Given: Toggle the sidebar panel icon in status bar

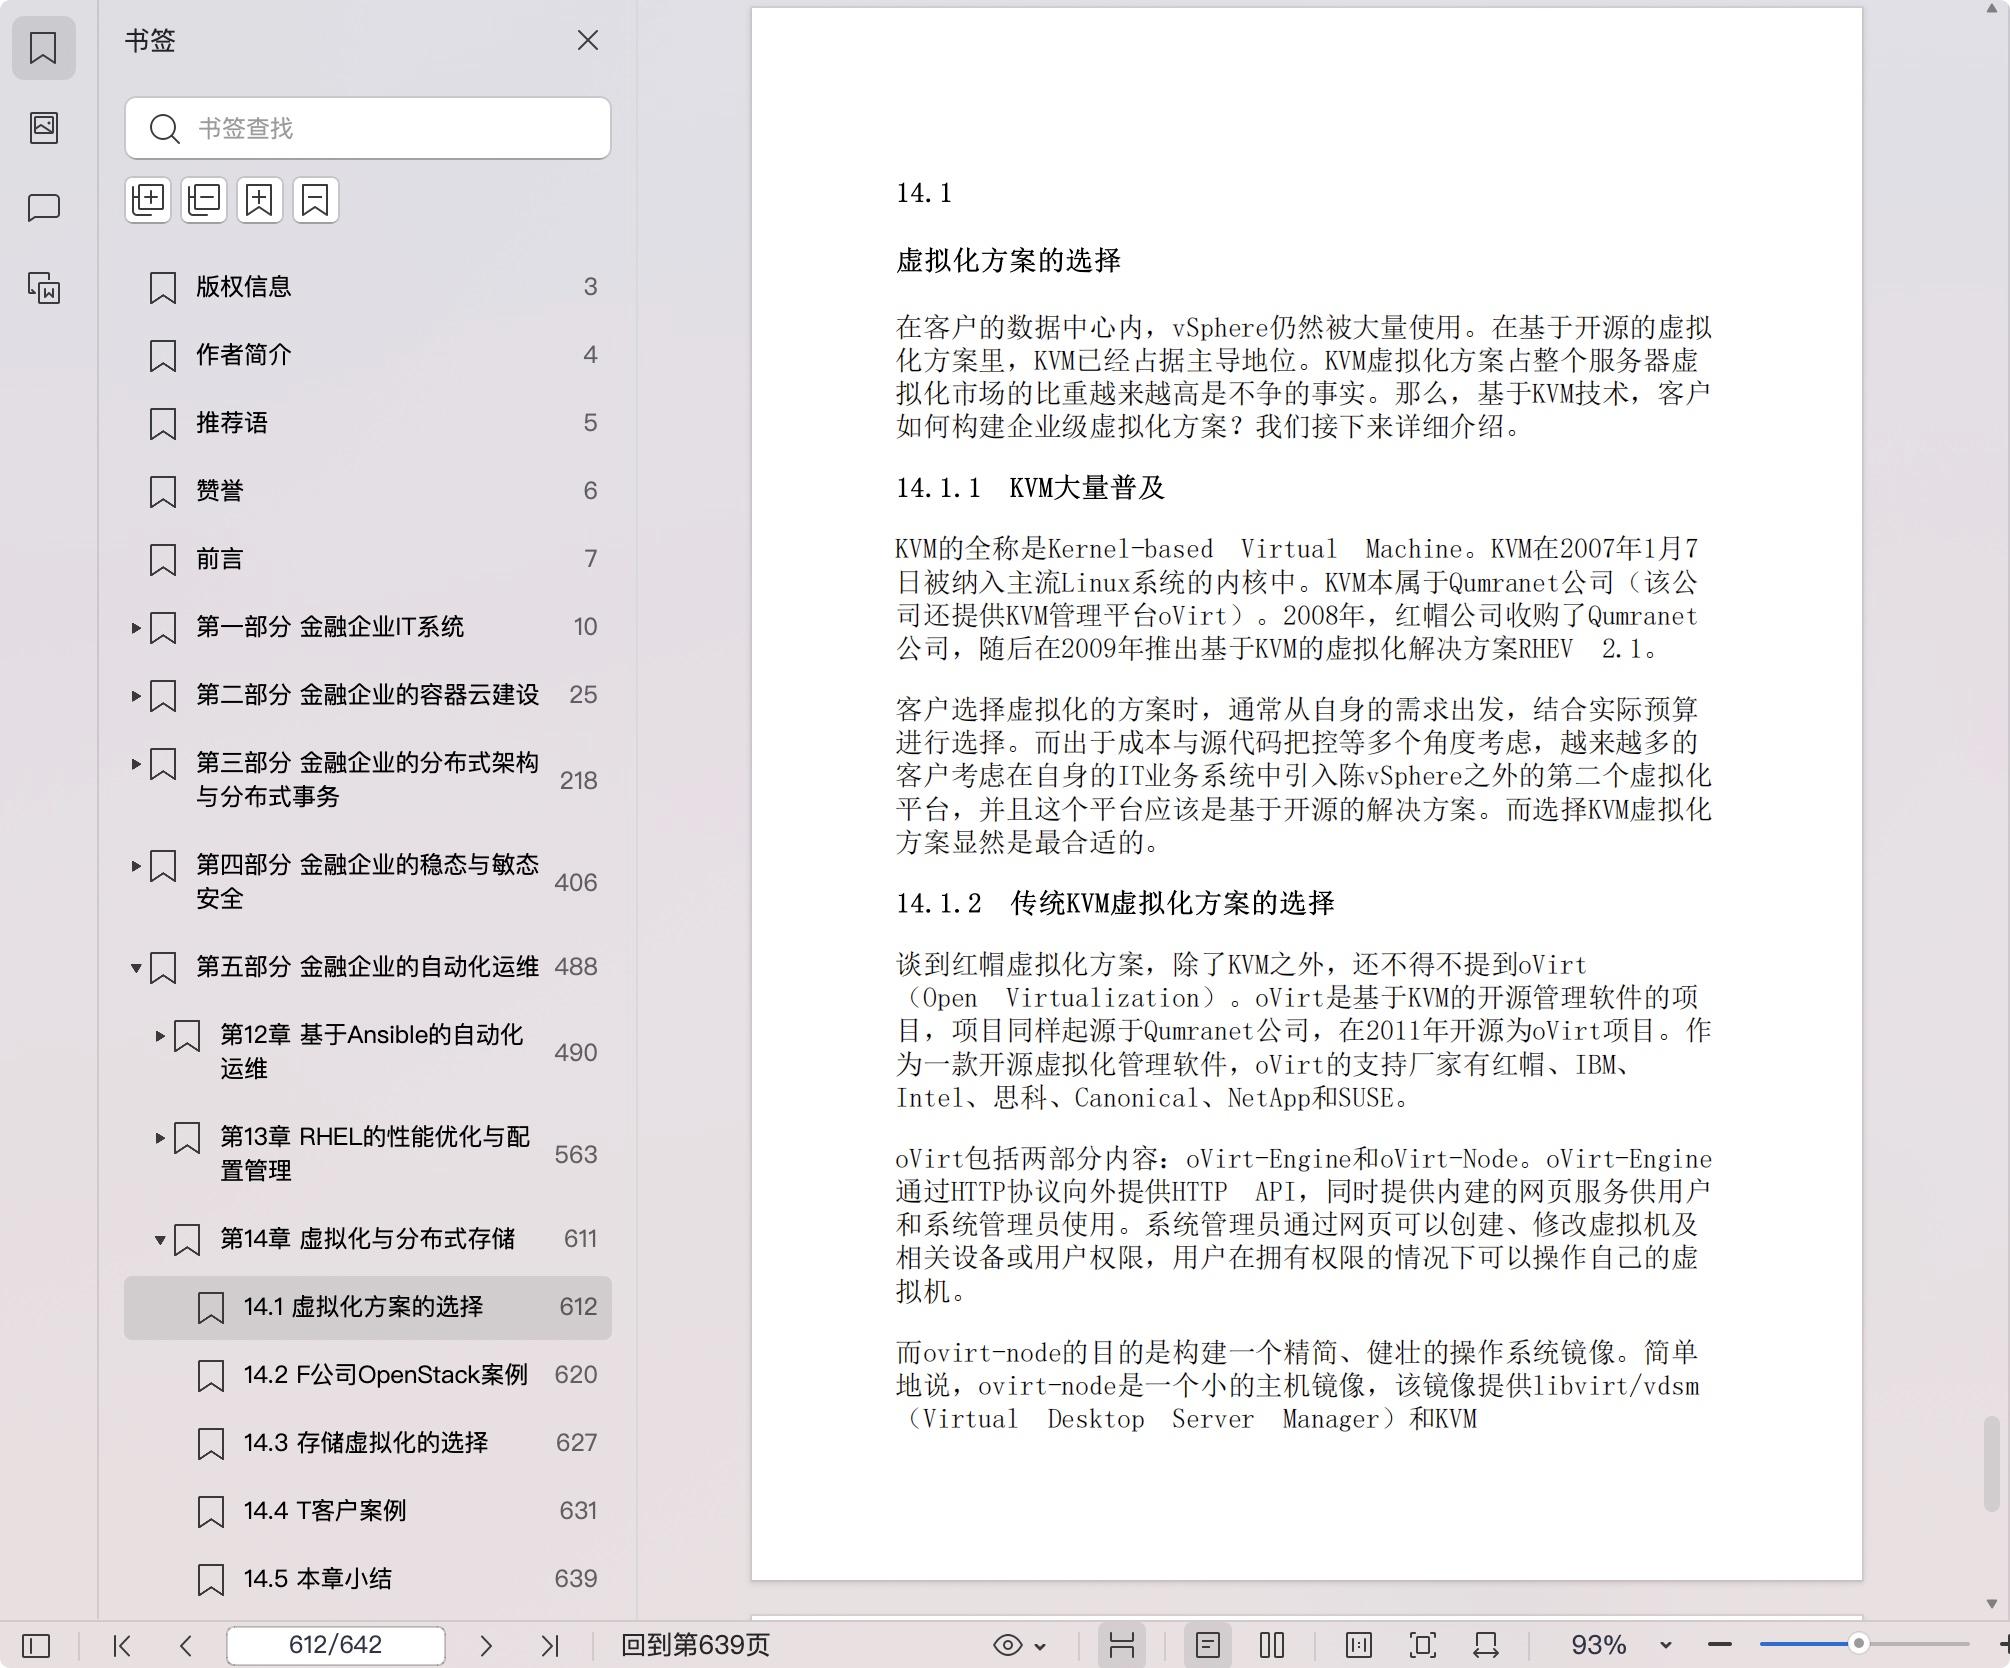Looking at the screenshot, I should [36, 1645].
